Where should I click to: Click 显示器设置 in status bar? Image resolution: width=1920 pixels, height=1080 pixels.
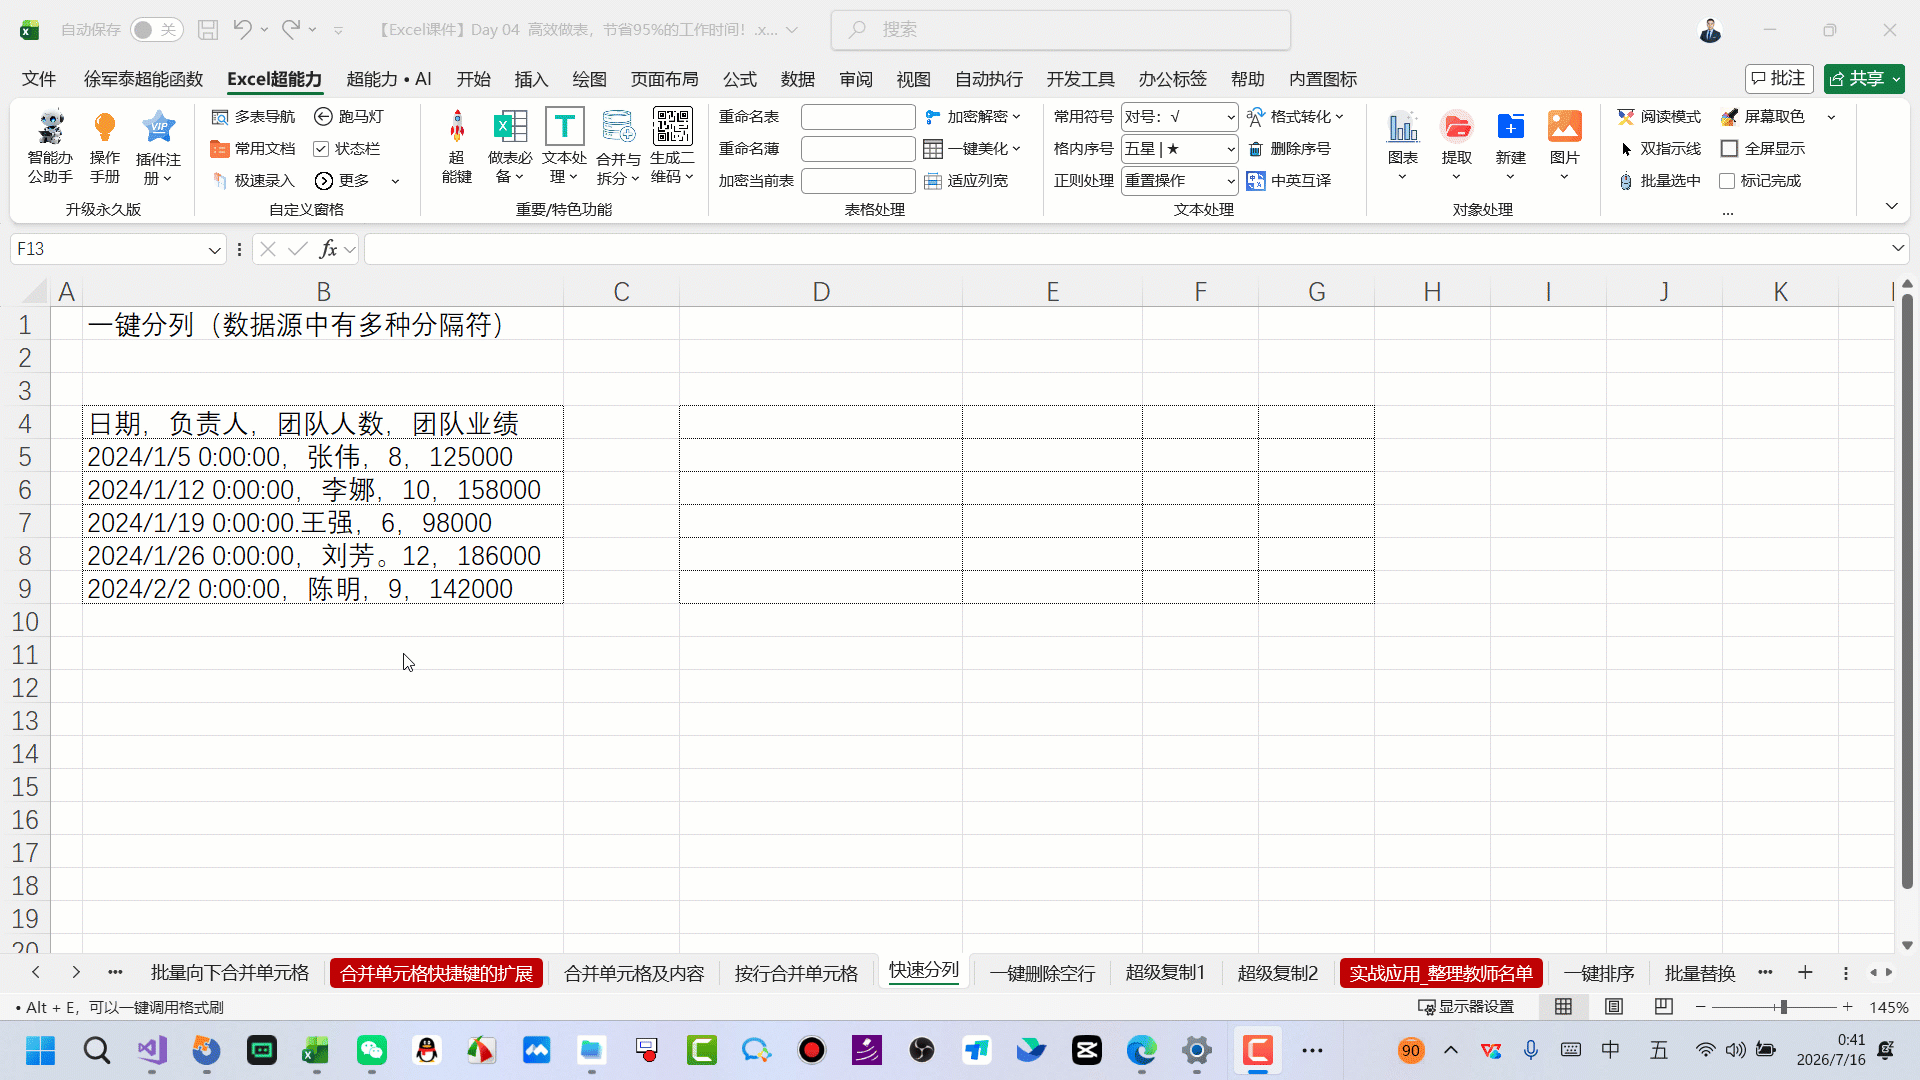(x=1467, y=1007)
